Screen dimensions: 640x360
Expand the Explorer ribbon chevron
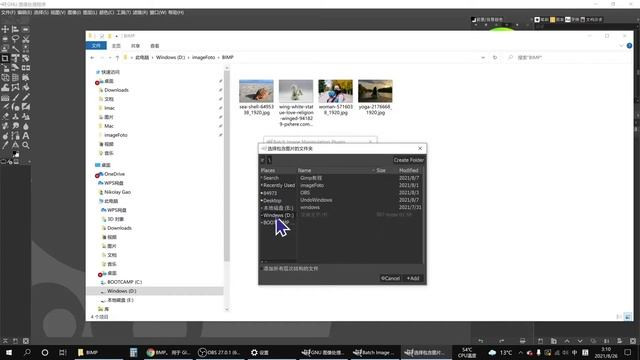point(621,46)
